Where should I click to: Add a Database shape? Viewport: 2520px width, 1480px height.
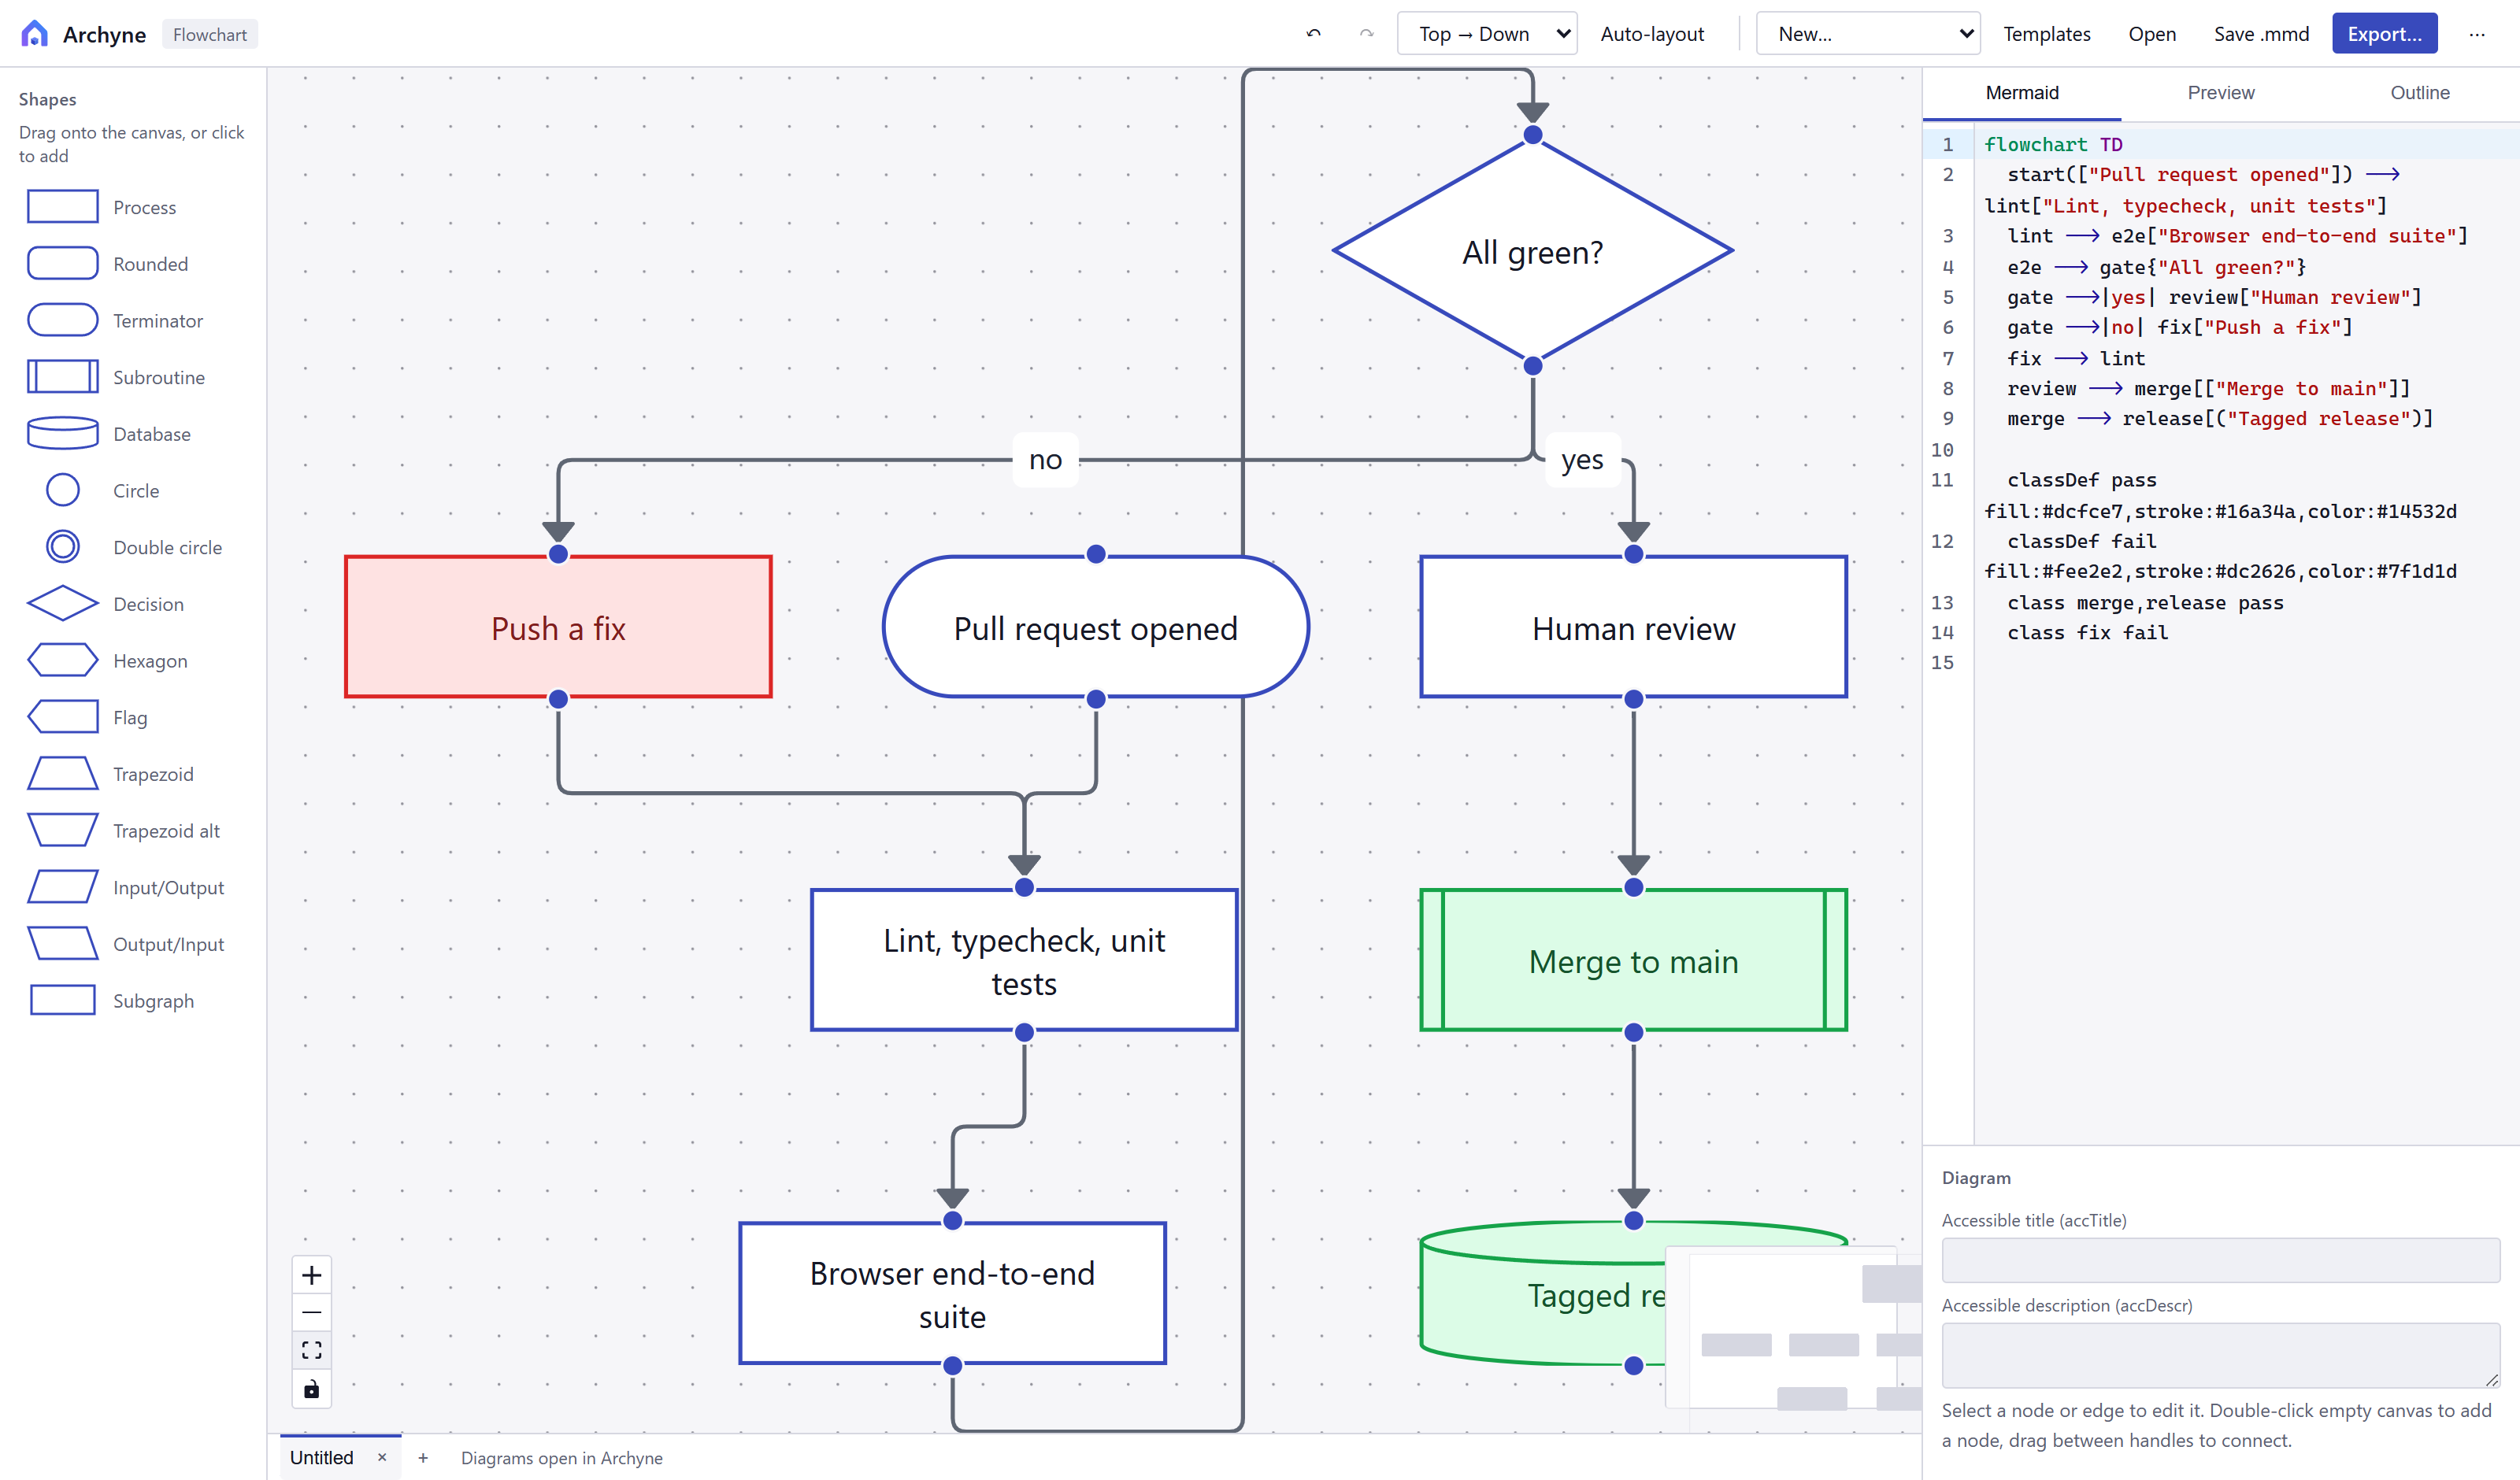coord(132,434)
